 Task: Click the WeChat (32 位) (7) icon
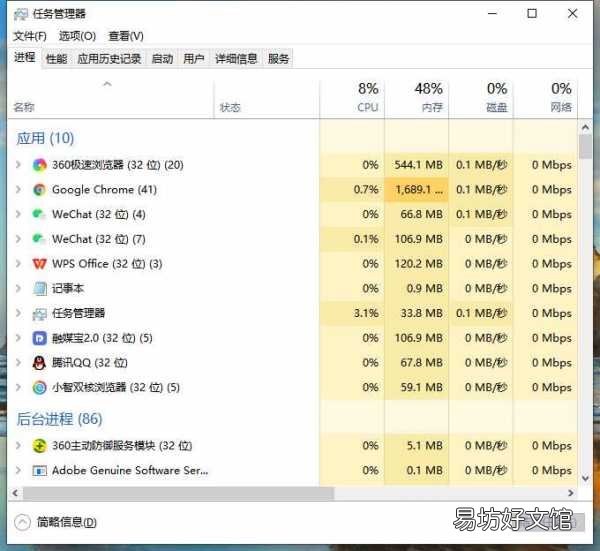point(39,239)
